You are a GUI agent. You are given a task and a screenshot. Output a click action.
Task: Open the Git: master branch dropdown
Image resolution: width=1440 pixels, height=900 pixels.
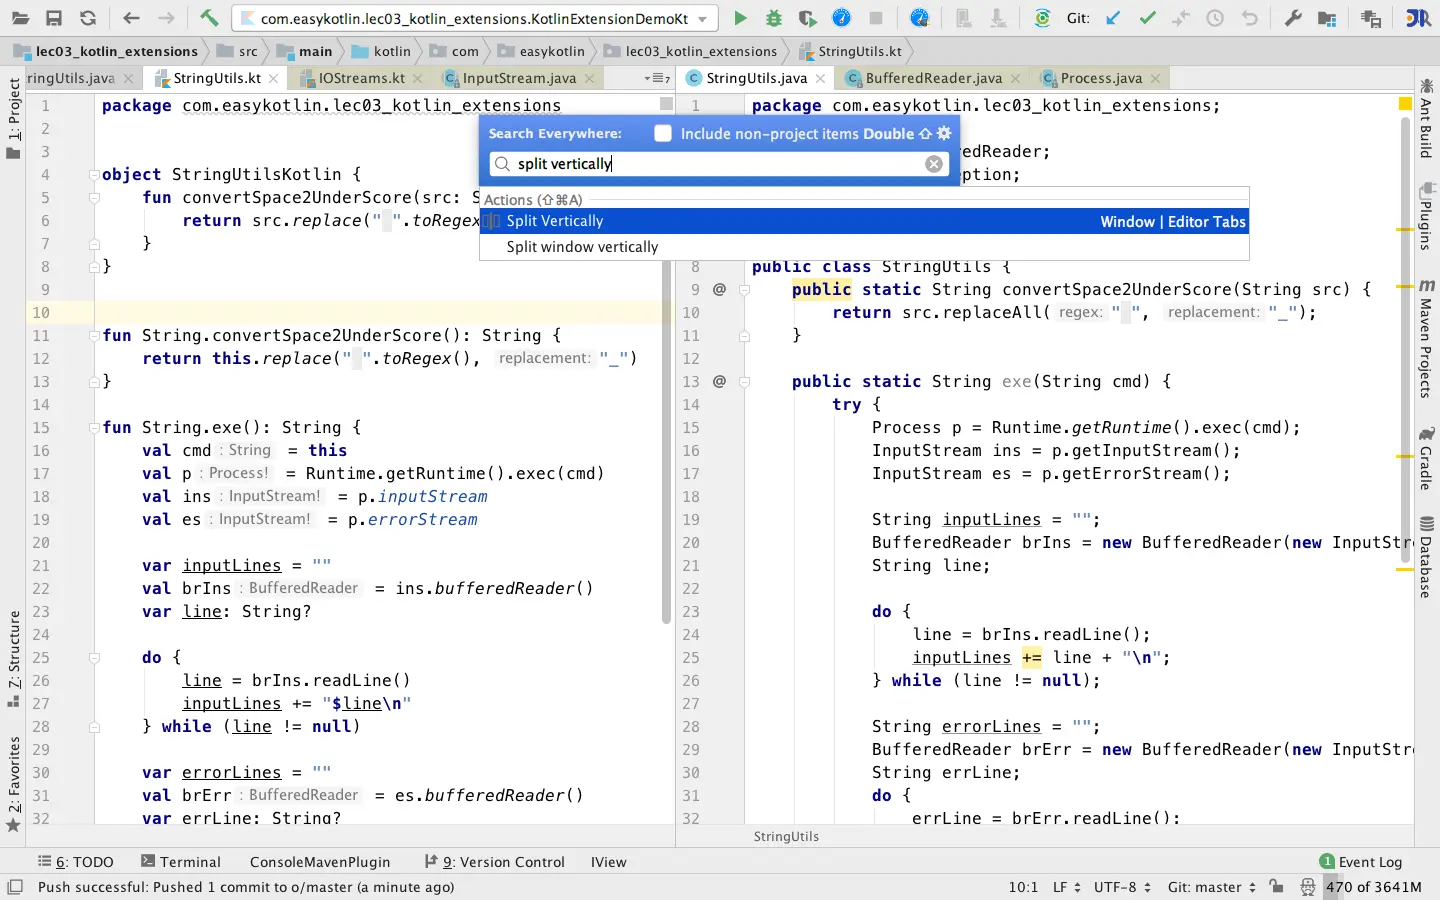point(1211,887)
